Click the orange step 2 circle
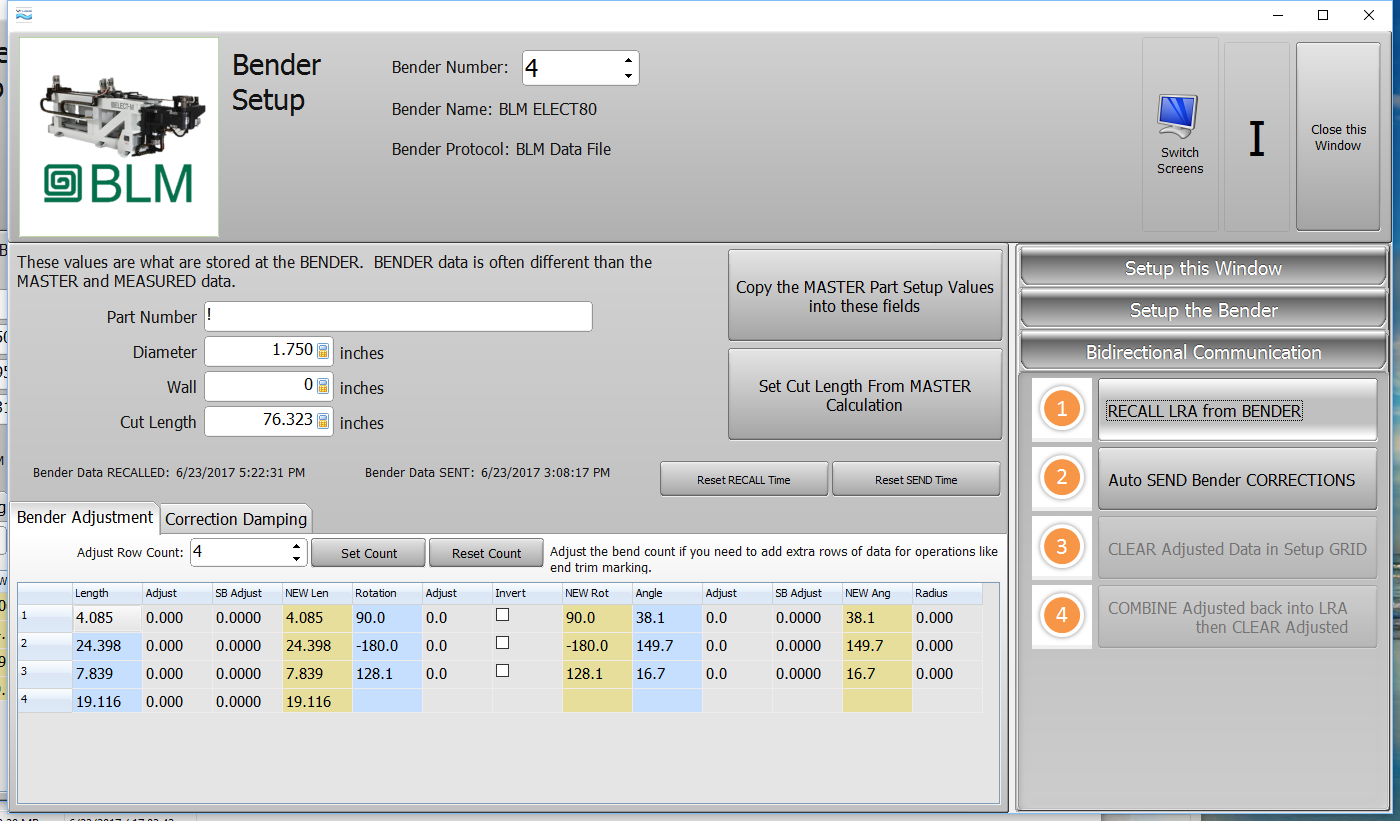This screenshot has height=821, width=1400. [1062, 479]
